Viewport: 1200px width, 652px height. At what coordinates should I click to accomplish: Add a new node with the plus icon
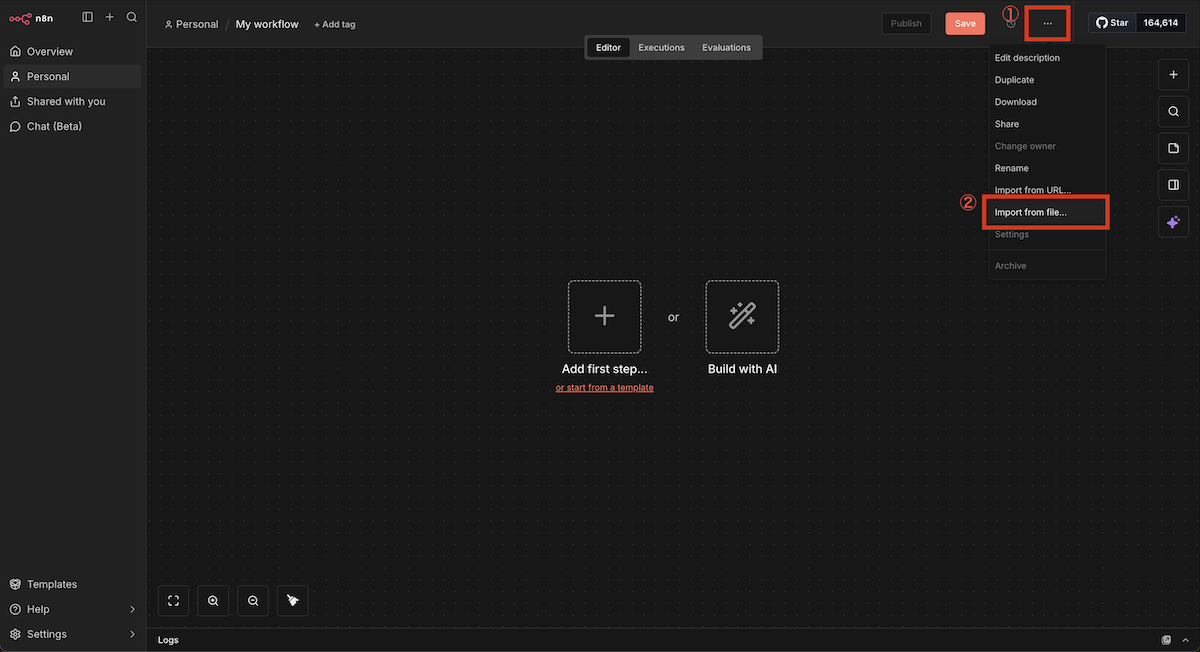(x=1172, y=74)
